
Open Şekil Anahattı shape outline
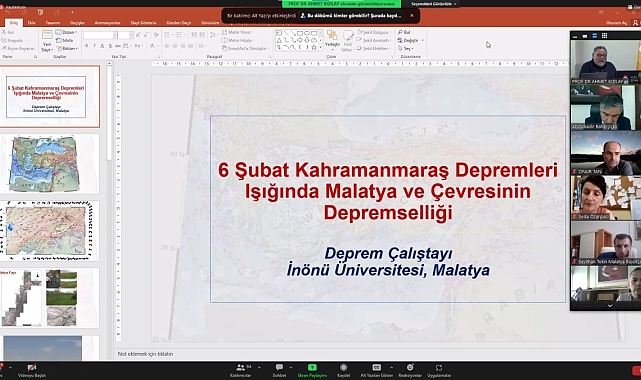click(x=374, y=40)
